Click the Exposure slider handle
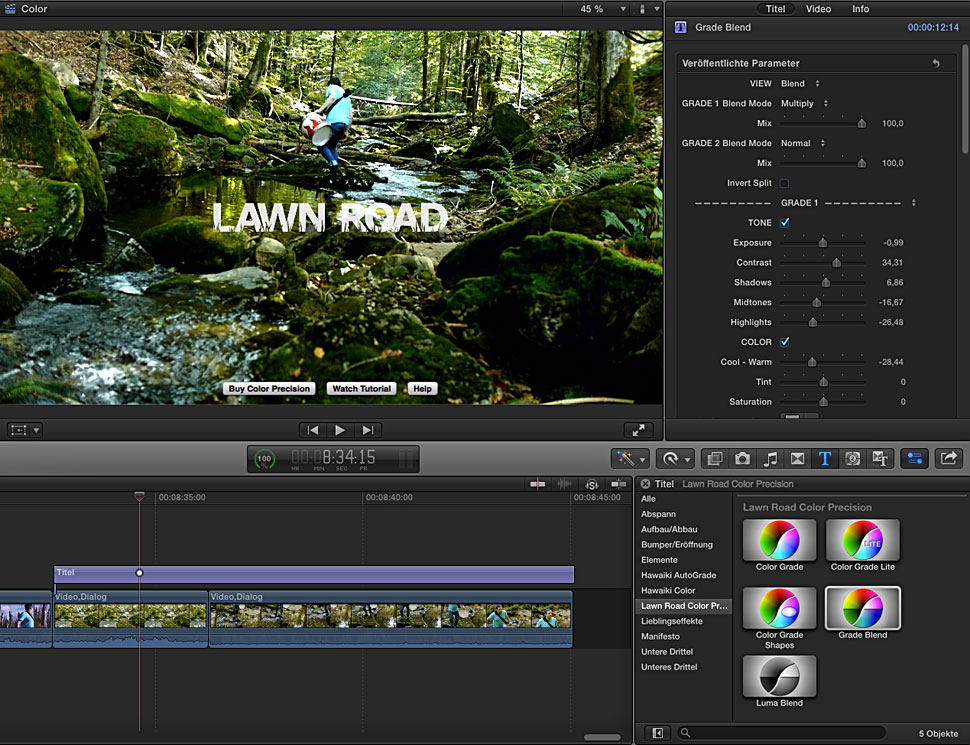The width and height of the screenshot is (970, 745). tap(823, 243)
